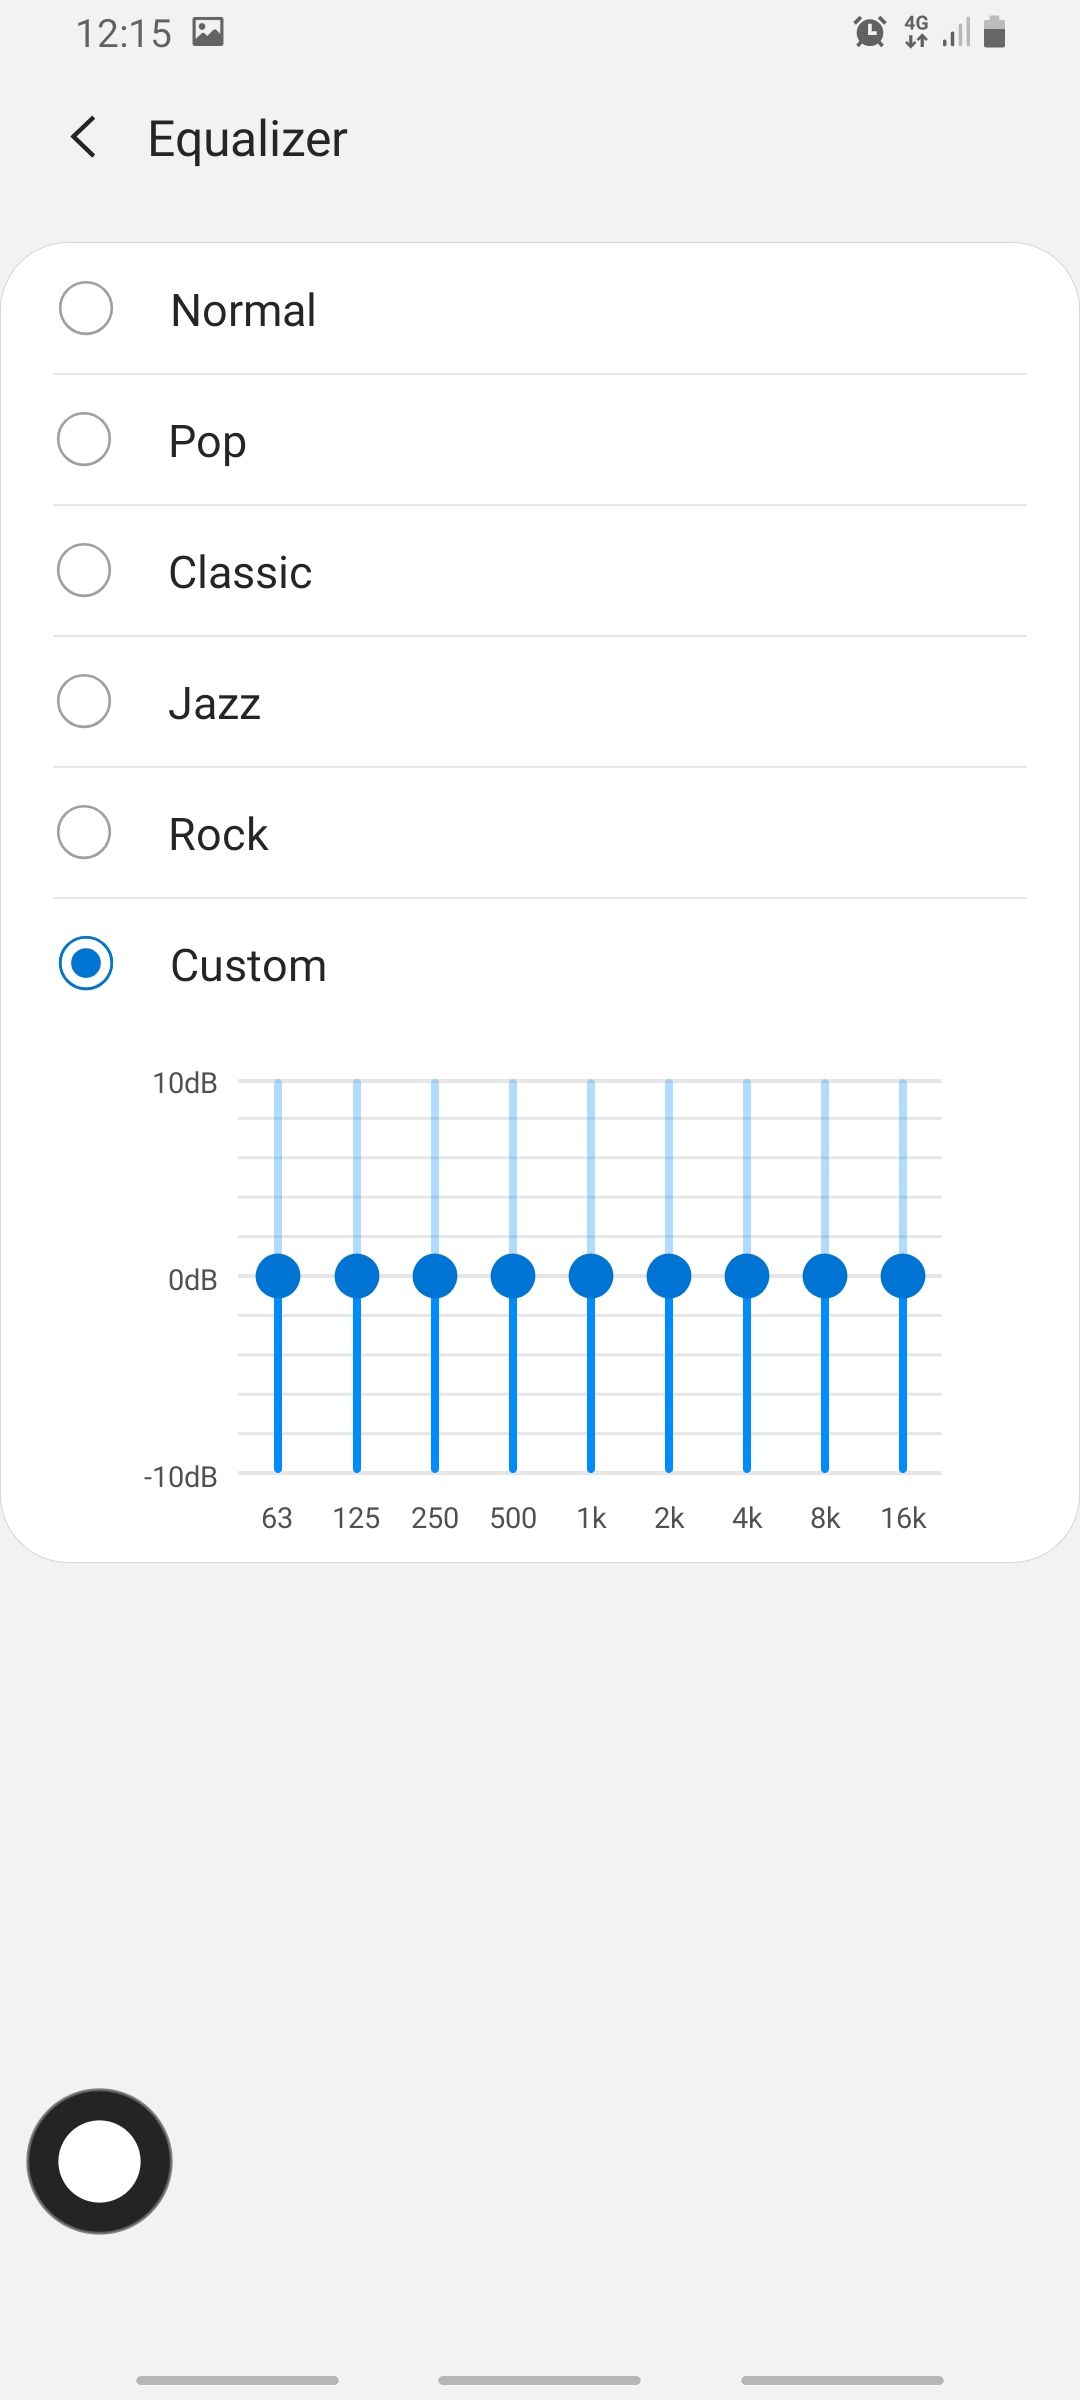Tap the alarm clock status icon
Viewport: 1080px width, 2400px height.
pyautogui.click(x=869, y=33)
